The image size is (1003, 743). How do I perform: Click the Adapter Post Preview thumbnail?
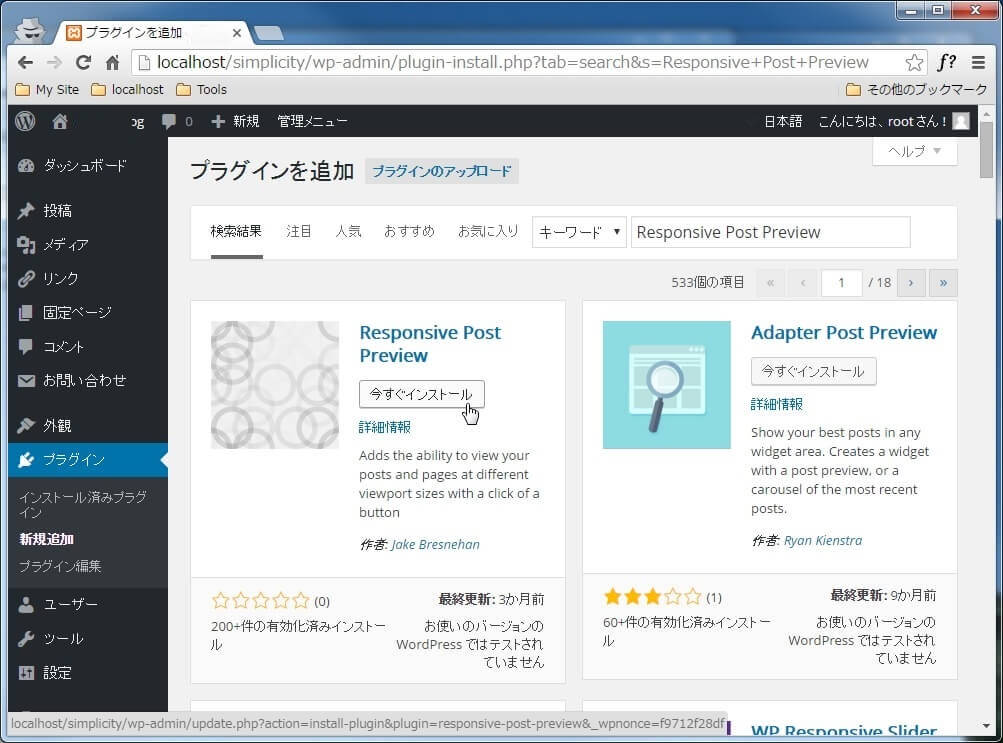[x=666, y=385]
